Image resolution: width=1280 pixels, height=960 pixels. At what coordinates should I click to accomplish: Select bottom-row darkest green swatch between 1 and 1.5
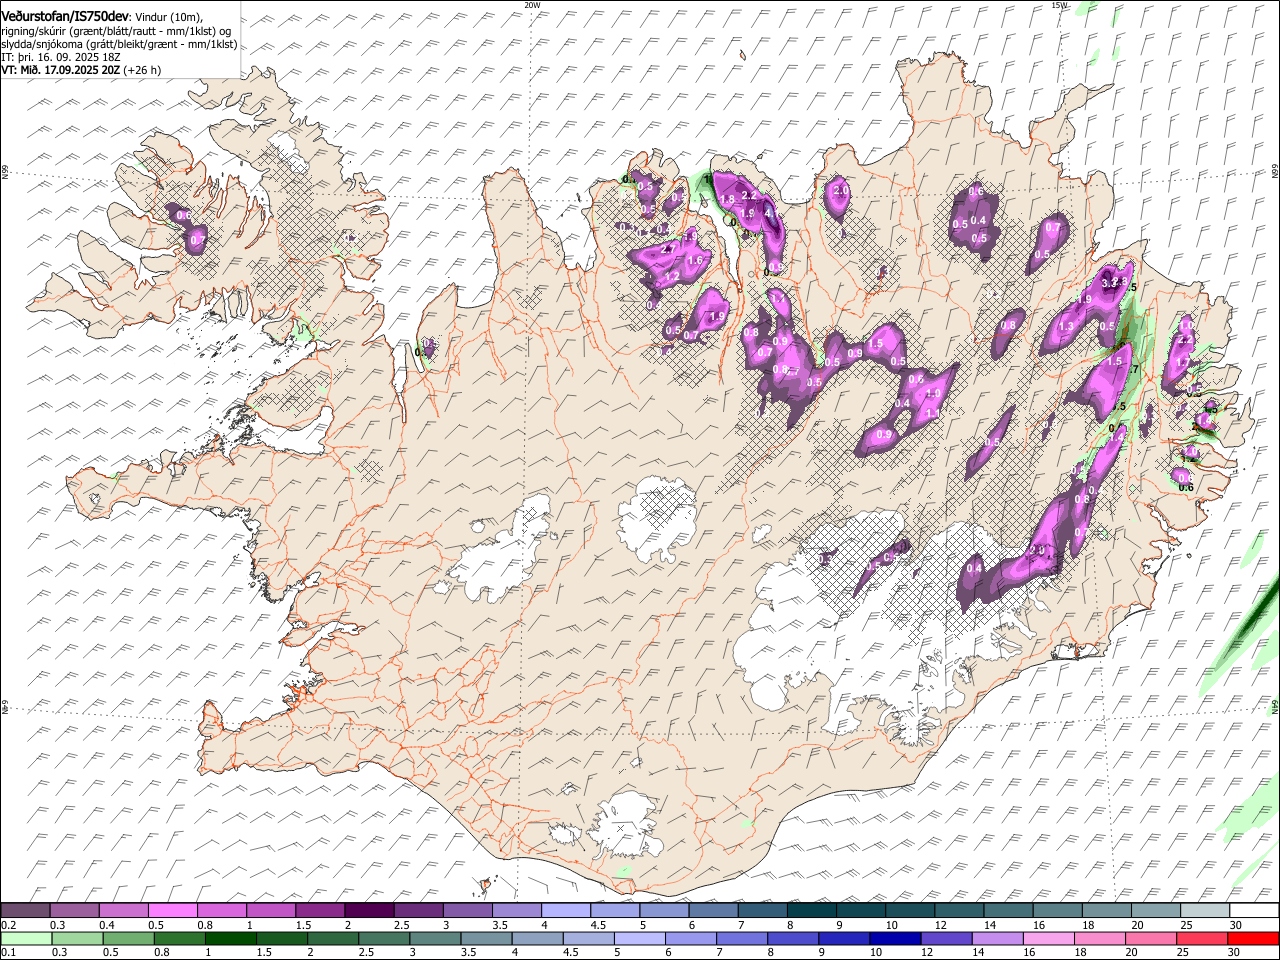point(230,938)
